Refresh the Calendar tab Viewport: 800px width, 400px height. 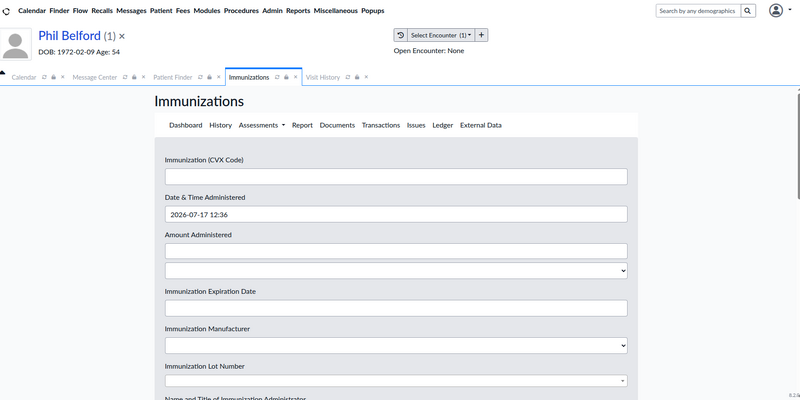coord(44,77)
